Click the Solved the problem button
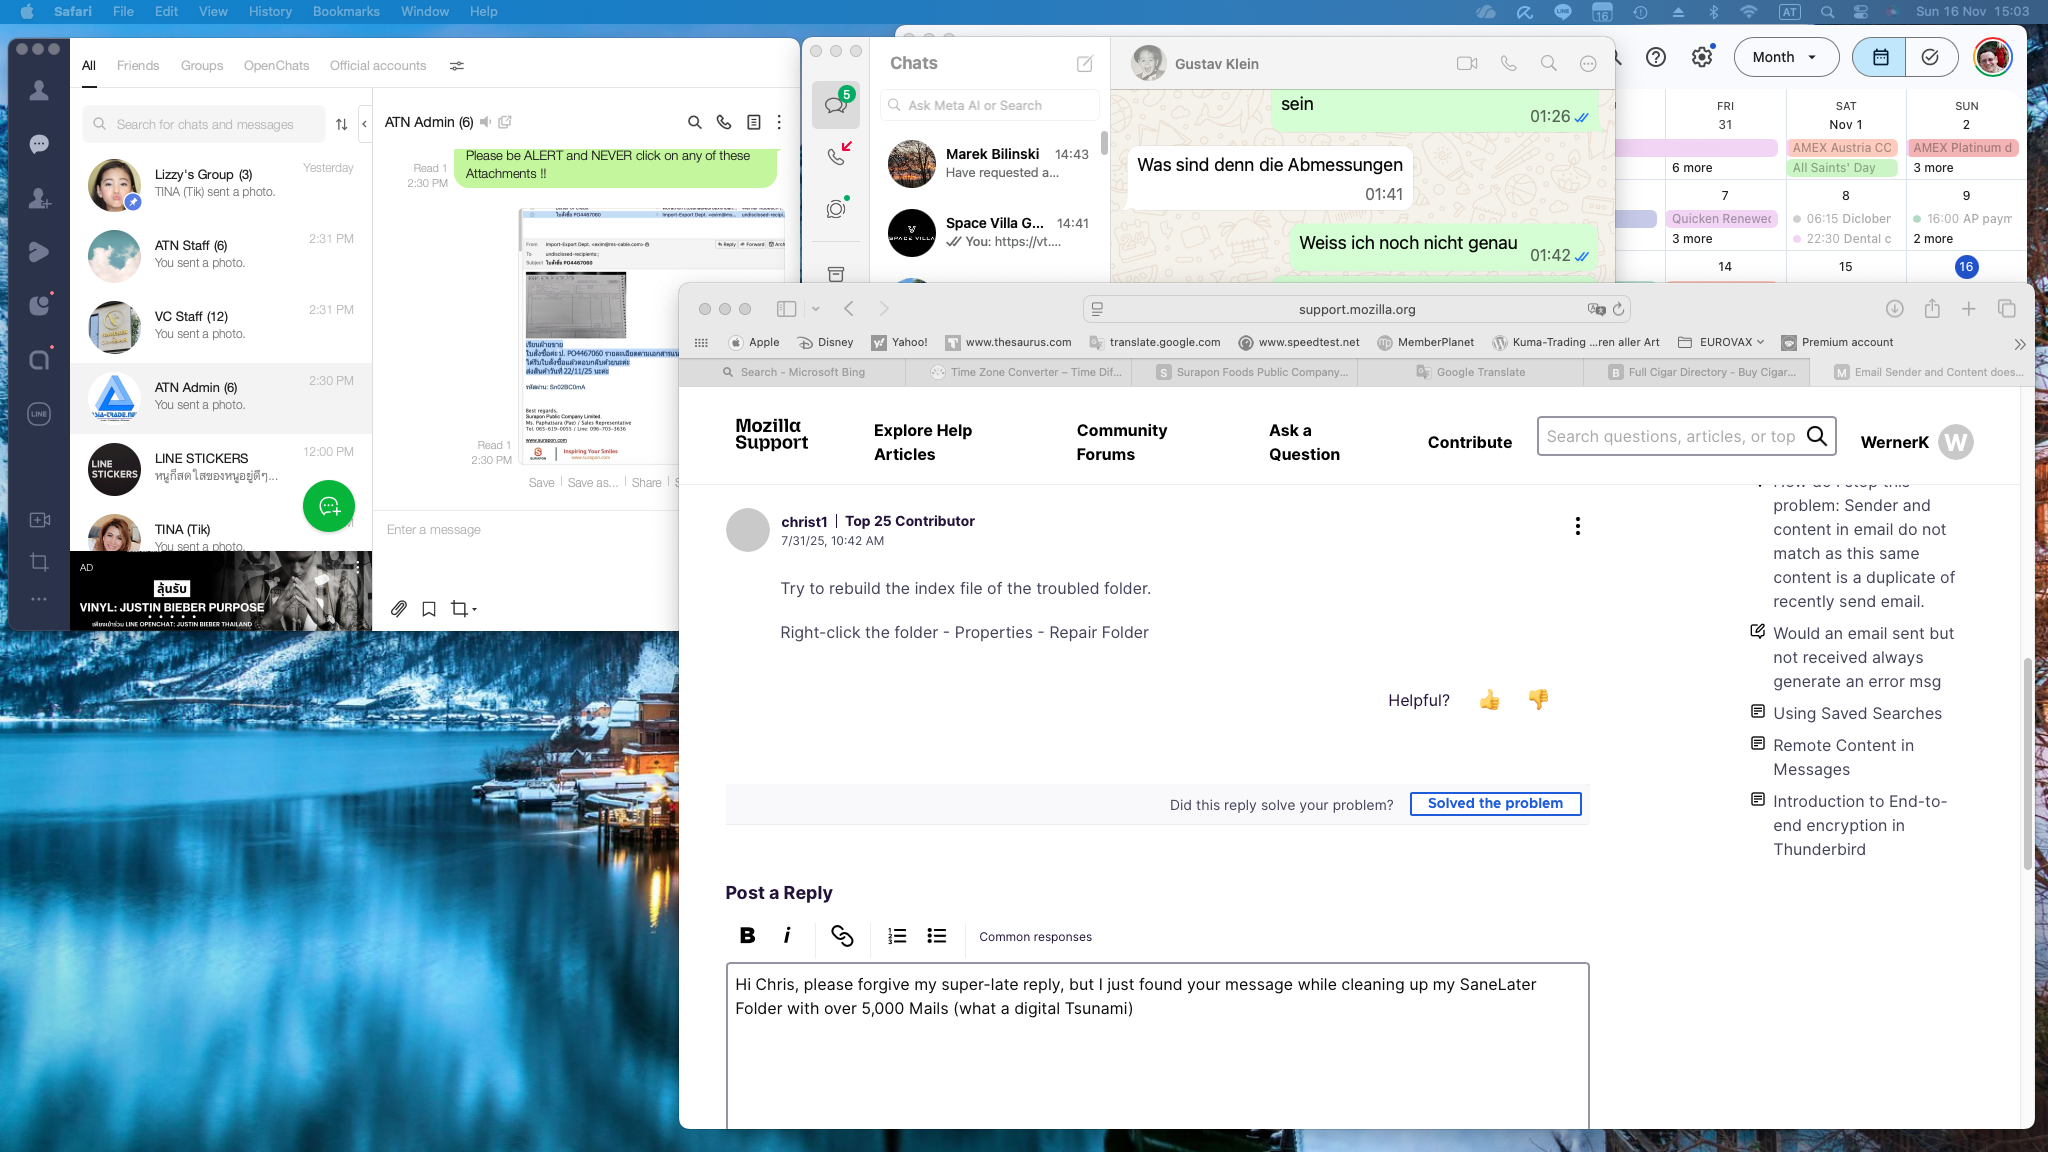Screen dimensions: 2048x1152 click(1495, 803)
